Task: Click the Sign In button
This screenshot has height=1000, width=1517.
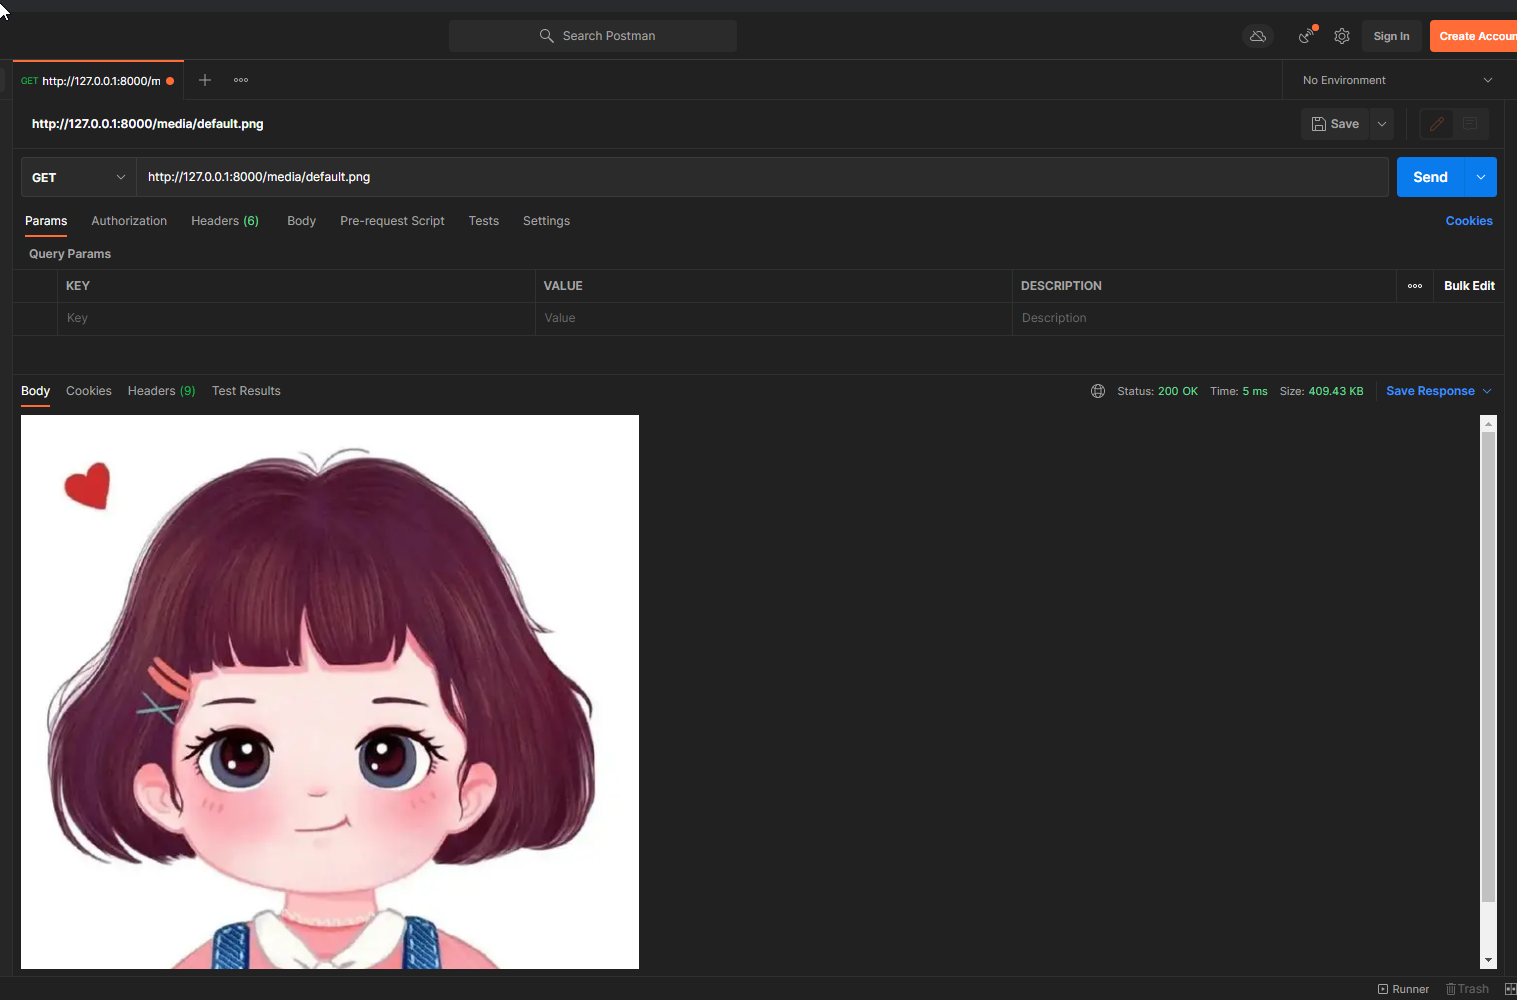Action: pos(1391,36)
